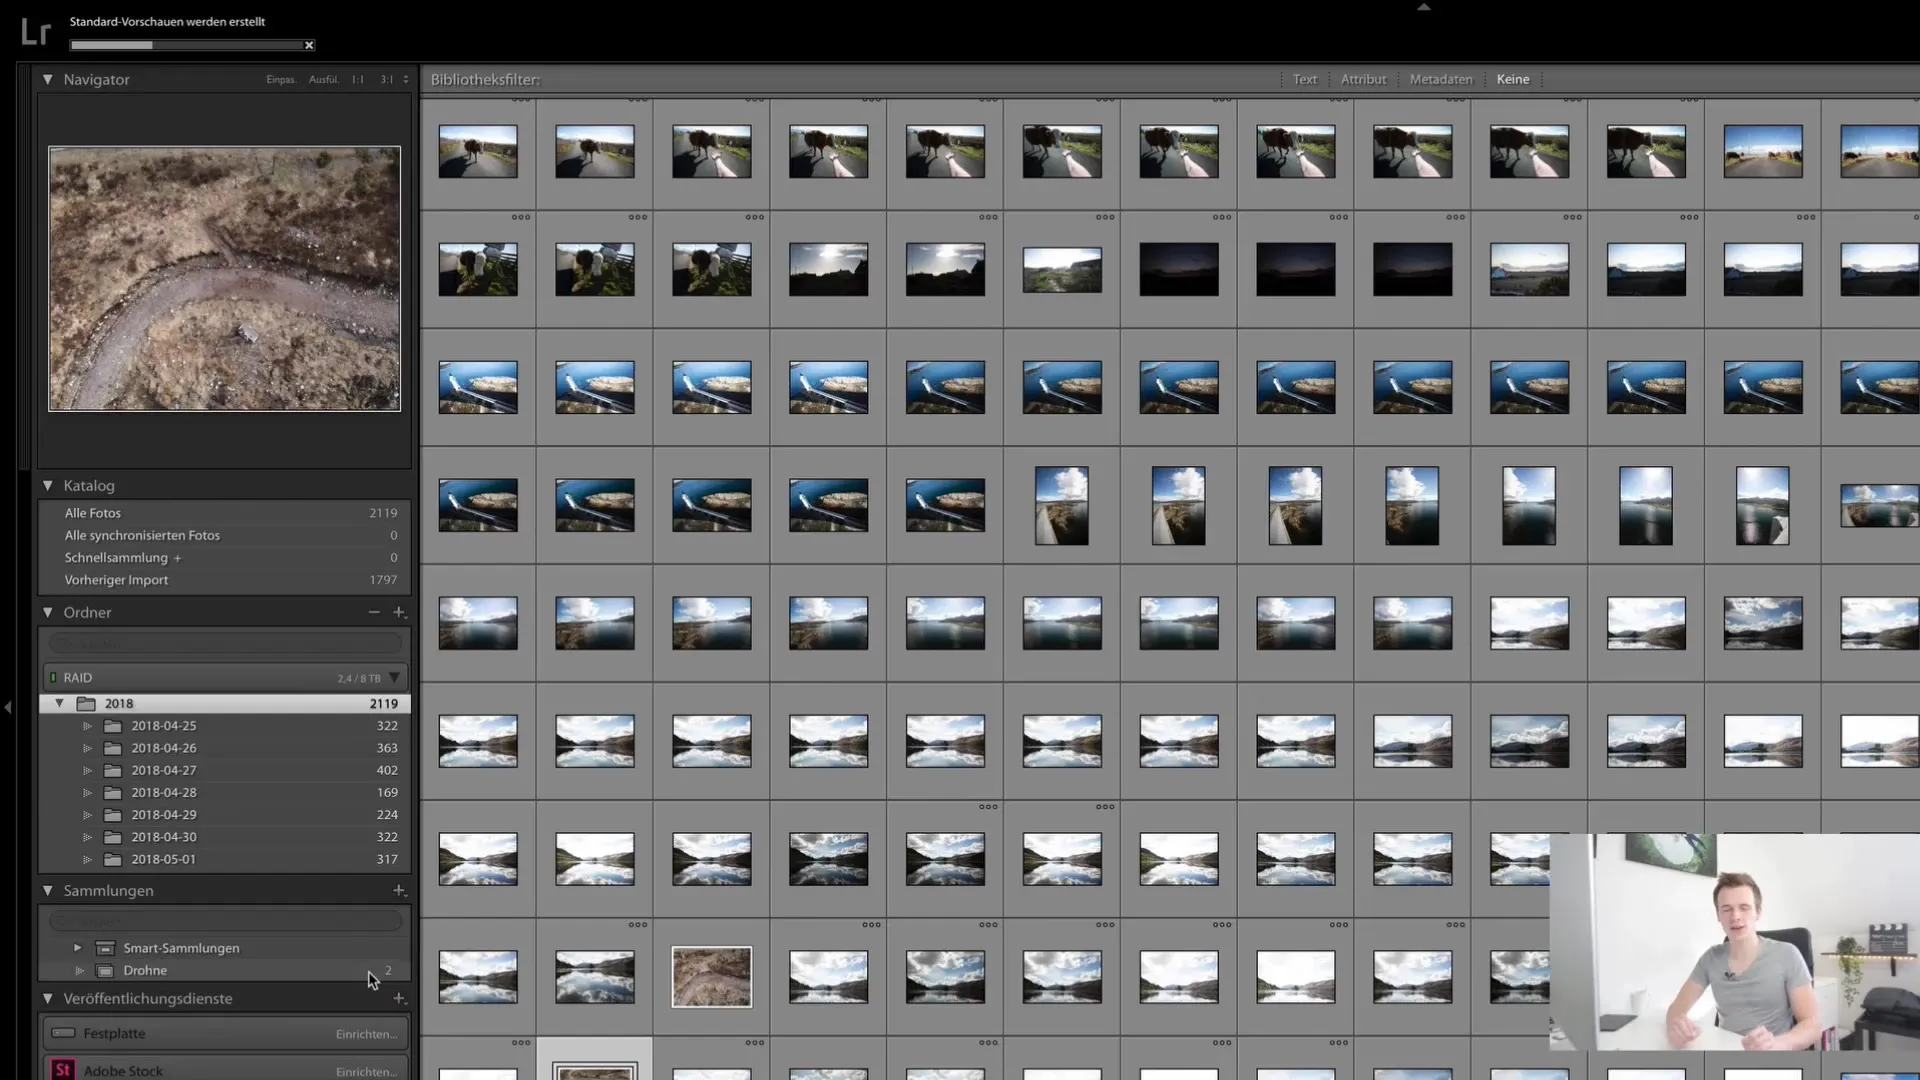1920x1080 pixels.
Task: Click Alle Fotos in Katalog
Action: click(91, 512)
